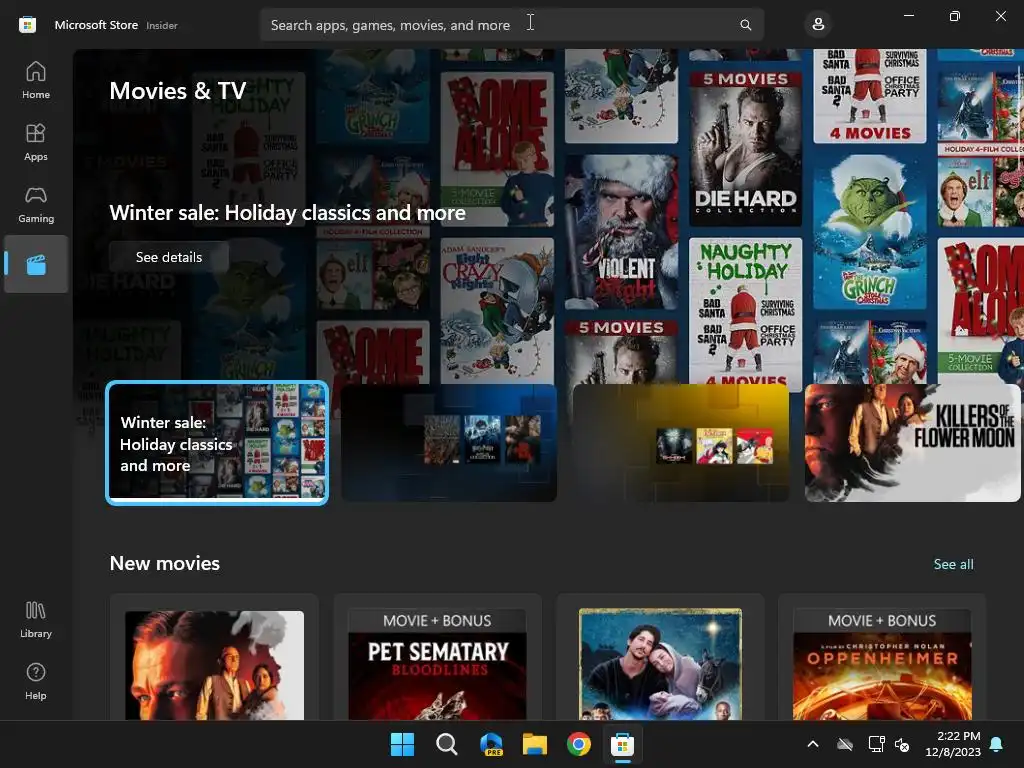Select Killers of the Flower Moon banner card
This screenshot has height=768, width=1024.
coord(912,443)
